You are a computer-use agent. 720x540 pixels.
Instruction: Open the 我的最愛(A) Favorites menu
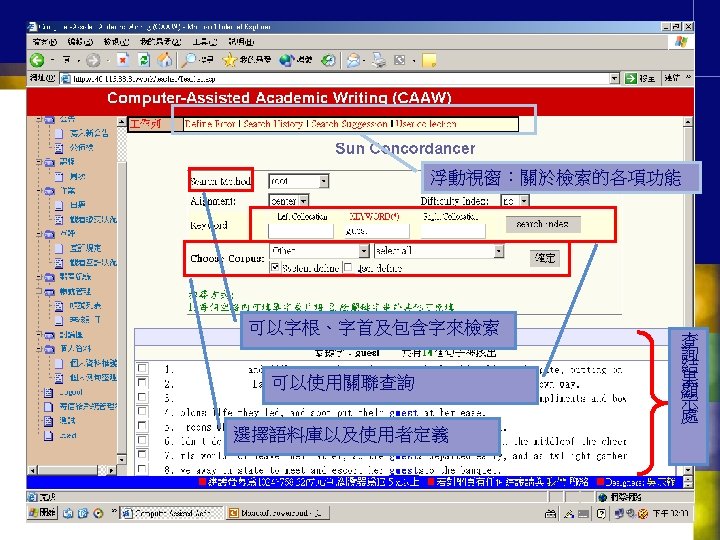(161, 42)
